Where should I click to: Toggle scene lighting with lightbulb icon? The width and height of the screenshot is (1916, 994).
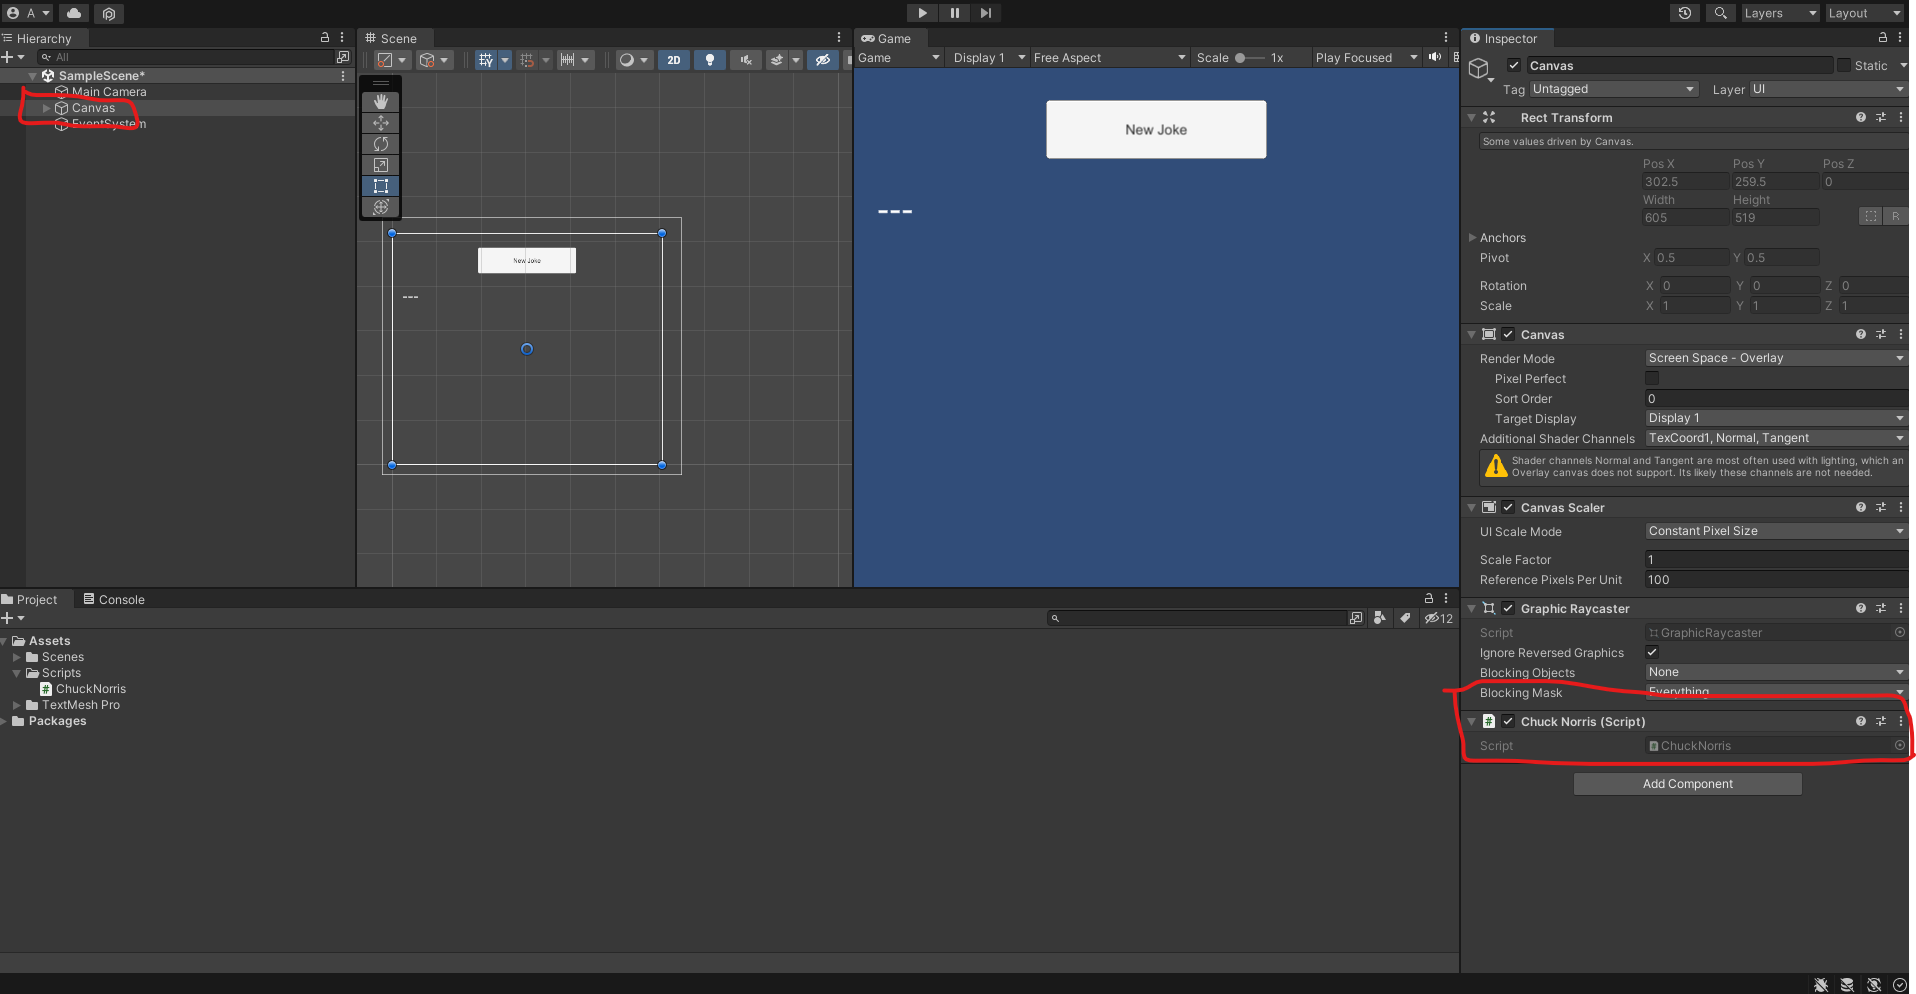click(710, 60)
